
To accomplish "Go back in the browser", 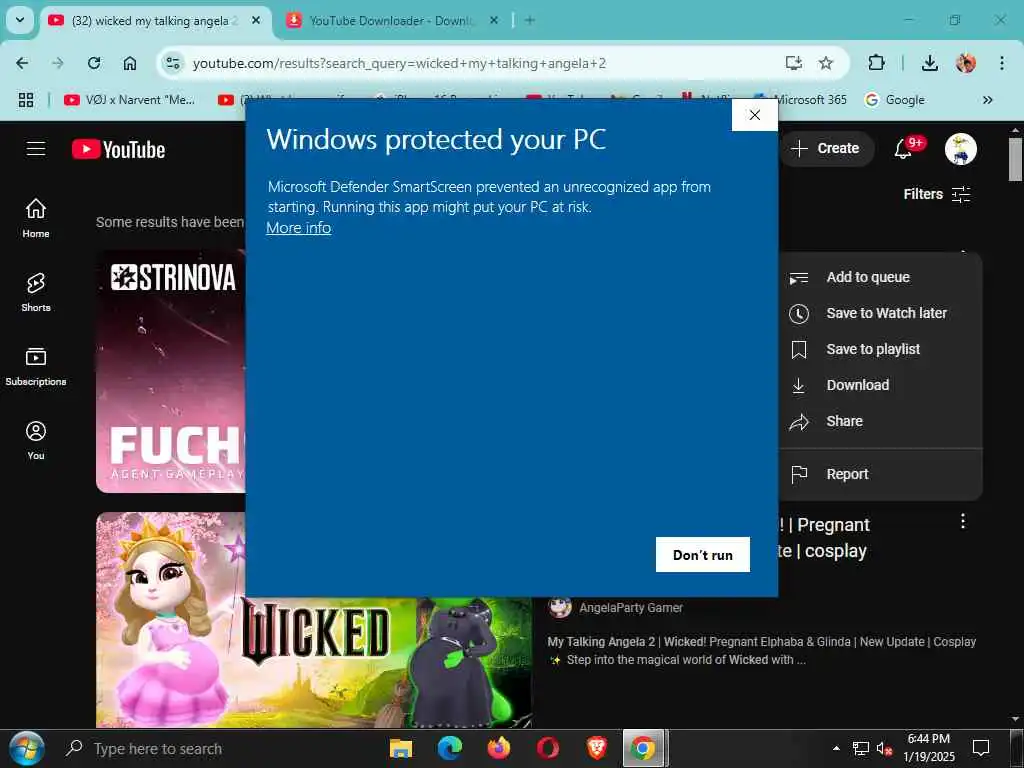I will (22, 63).
